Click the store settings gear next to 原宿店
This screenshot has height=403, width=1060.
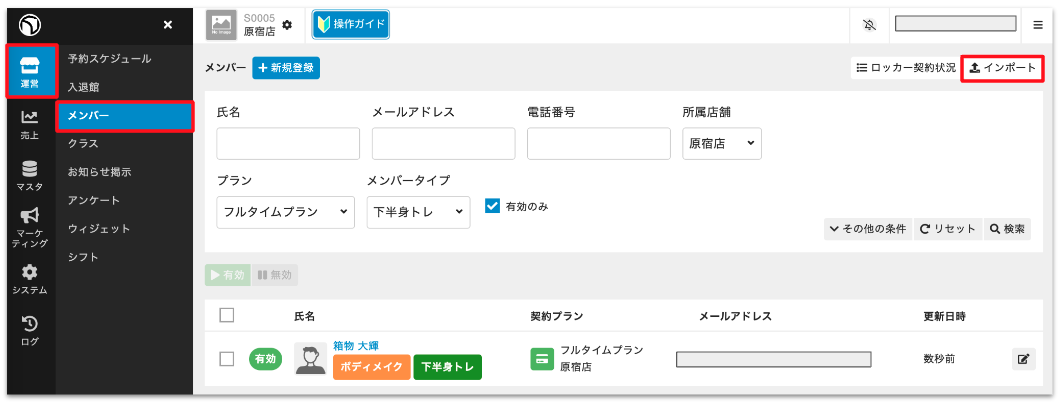(288, 24)
